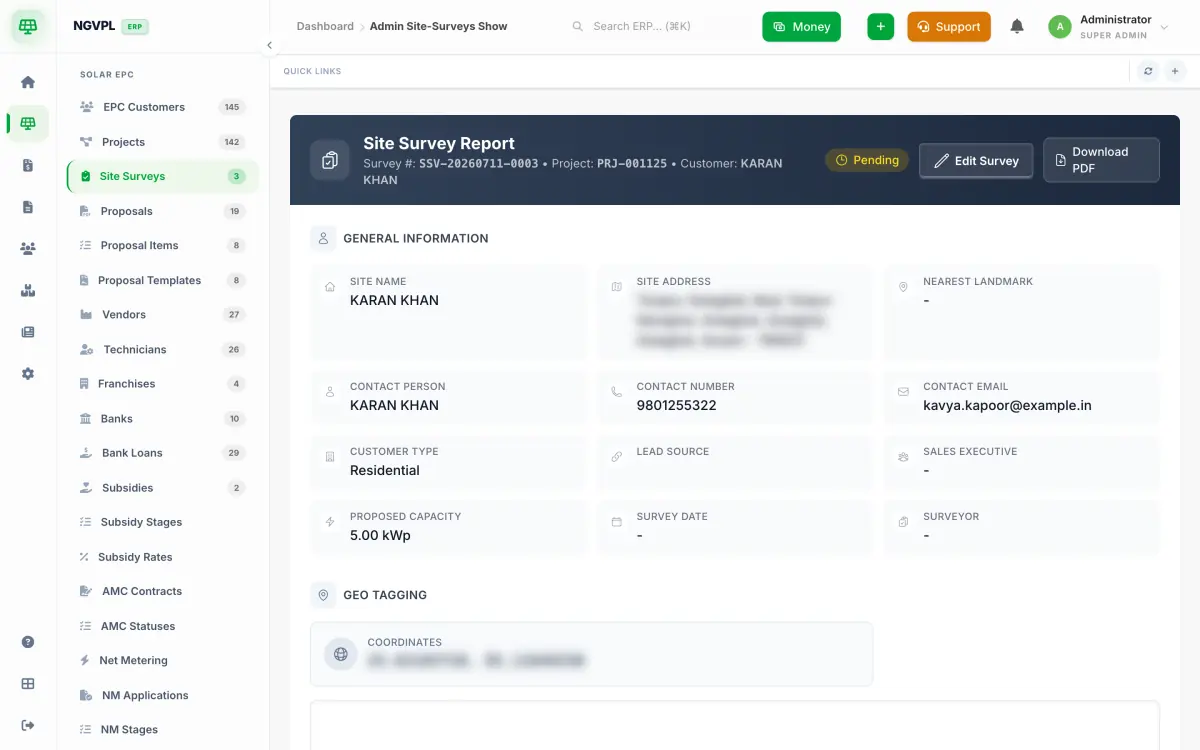The image size is (1200, 750).
Task: Click the notifications bell icon
Action: pyautogui.click(x=1017, y=27)
